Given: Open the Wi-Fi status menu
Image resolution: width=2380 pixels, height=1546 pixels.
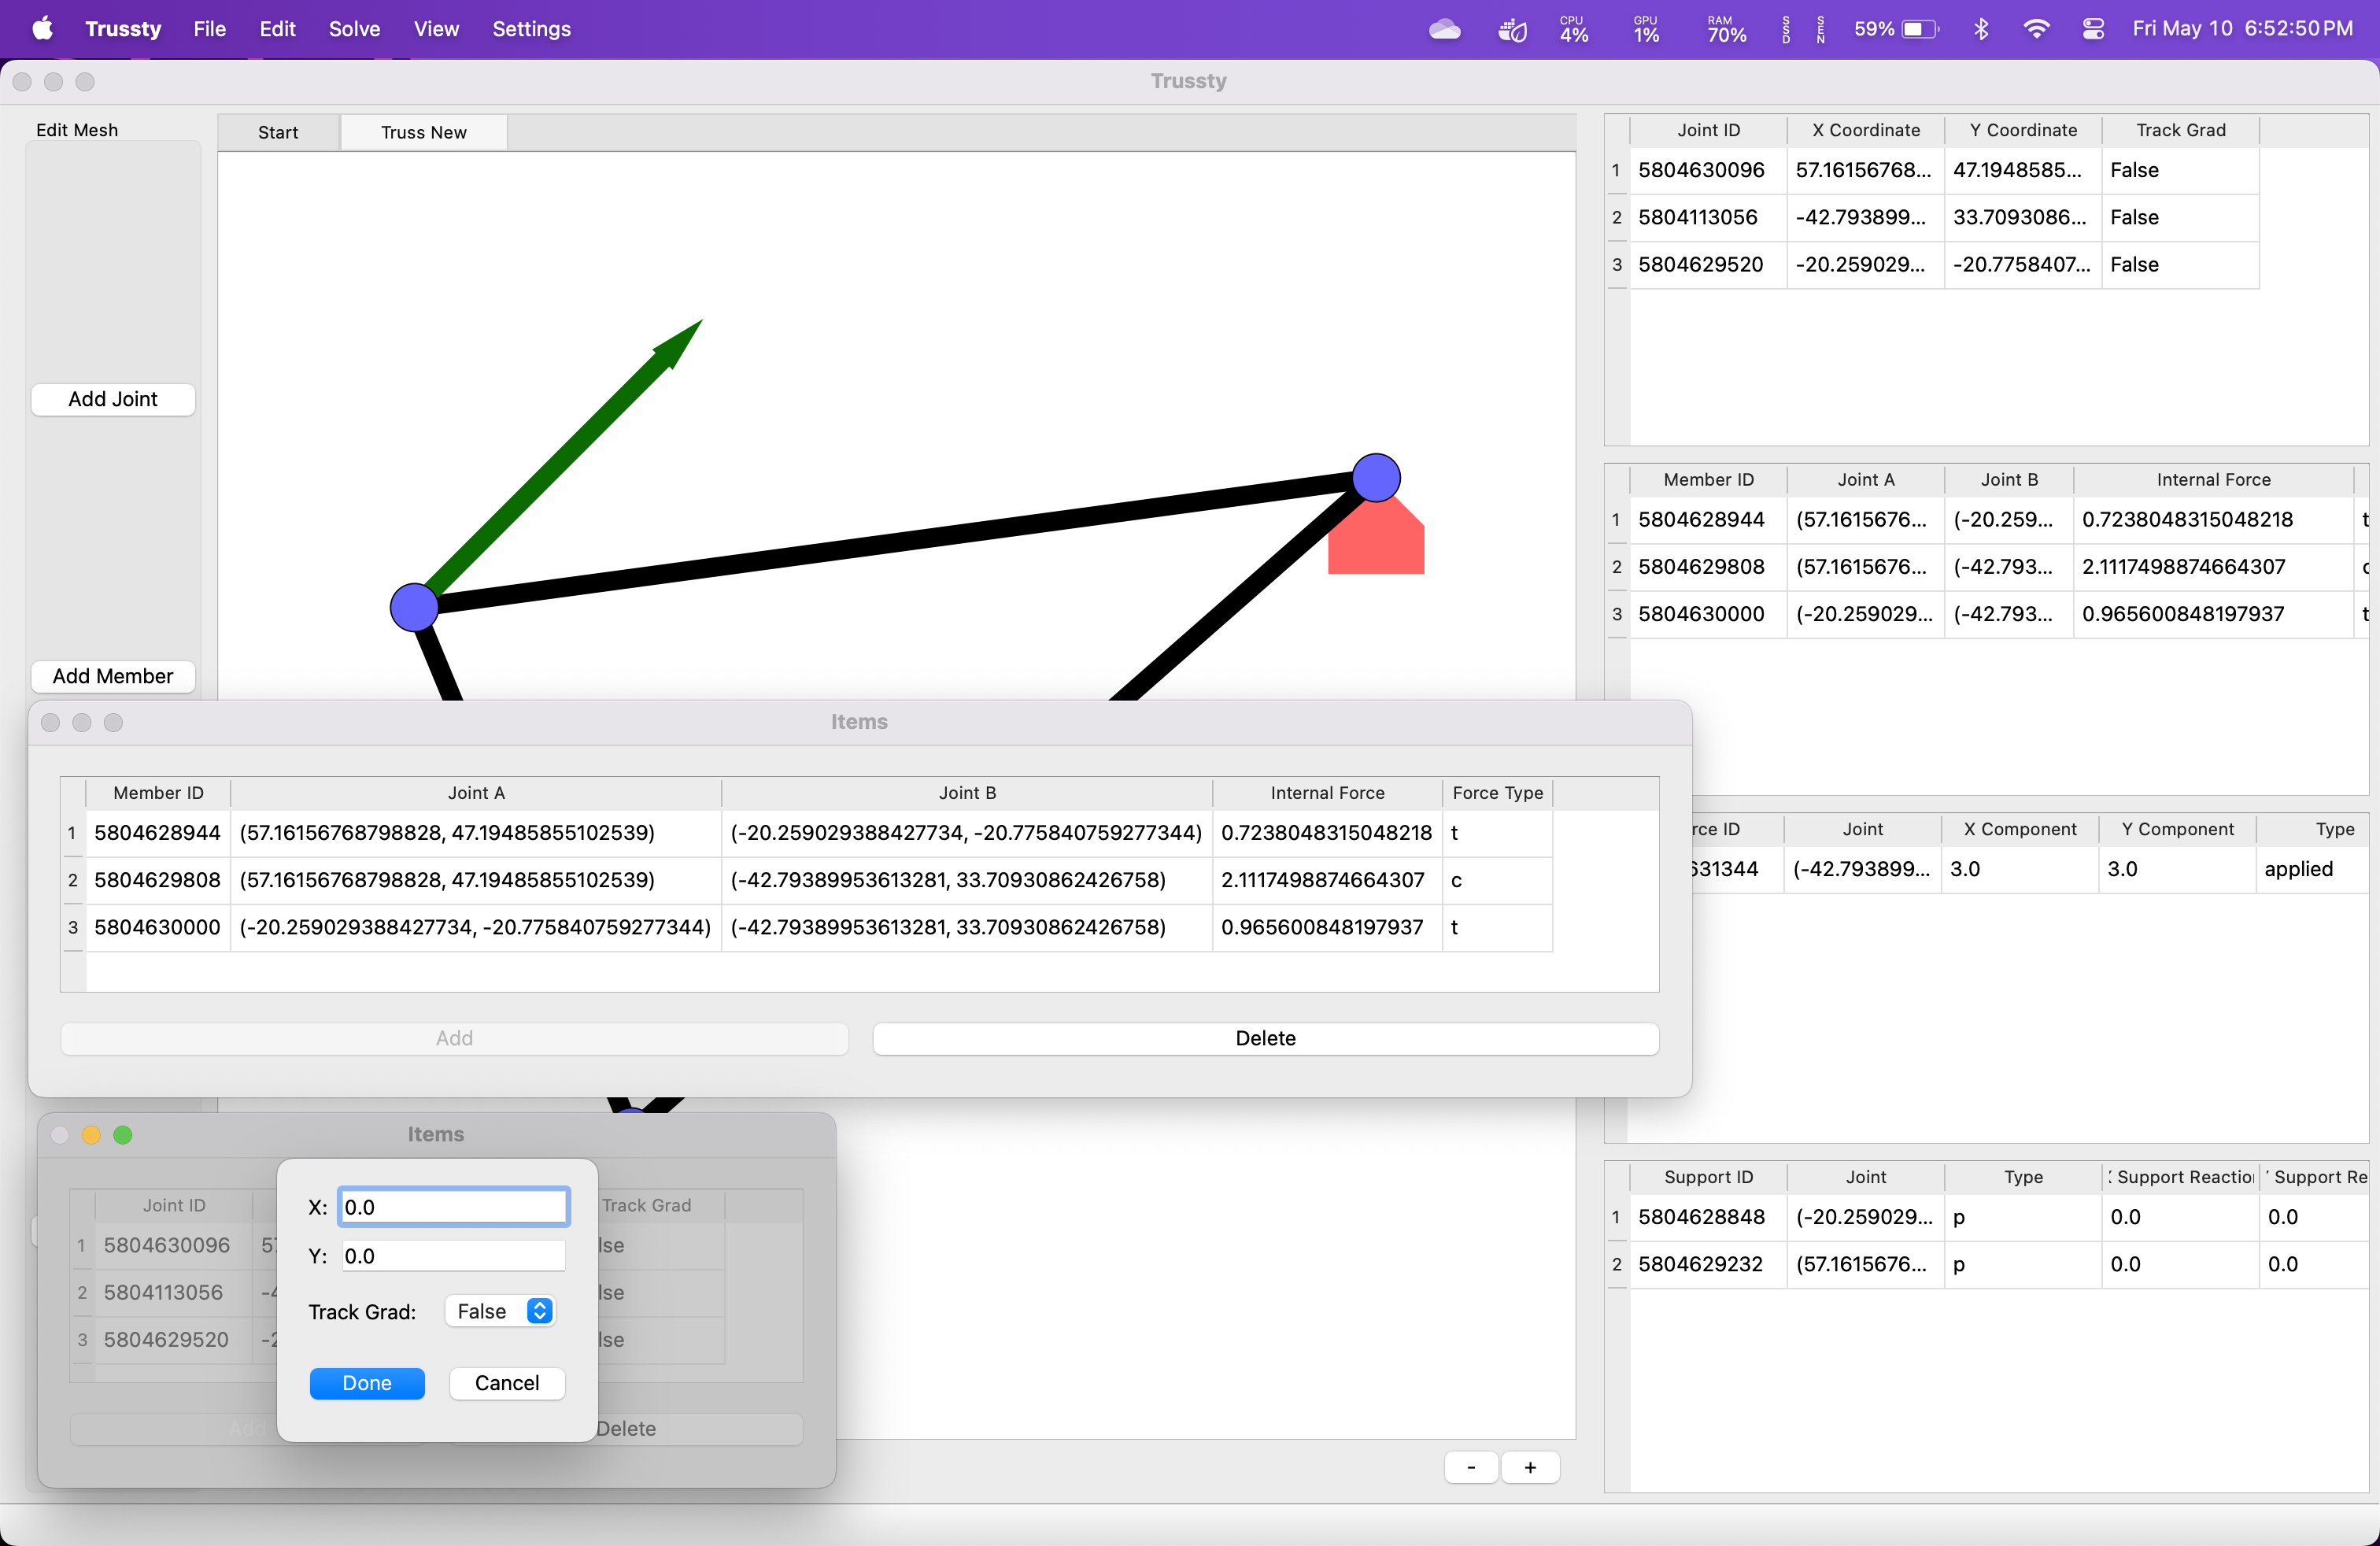Looking at the screenshot, I should 2036,29.
